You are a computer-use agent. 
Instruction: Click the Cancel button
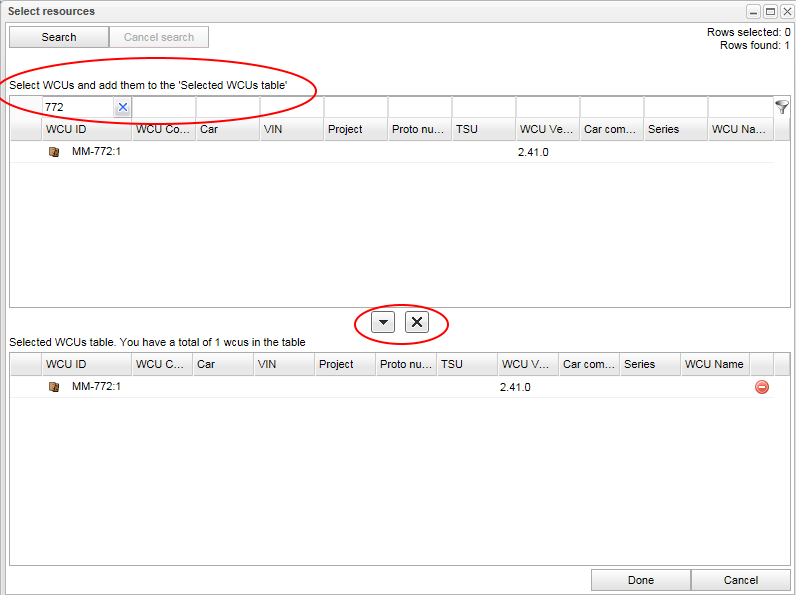740,580
